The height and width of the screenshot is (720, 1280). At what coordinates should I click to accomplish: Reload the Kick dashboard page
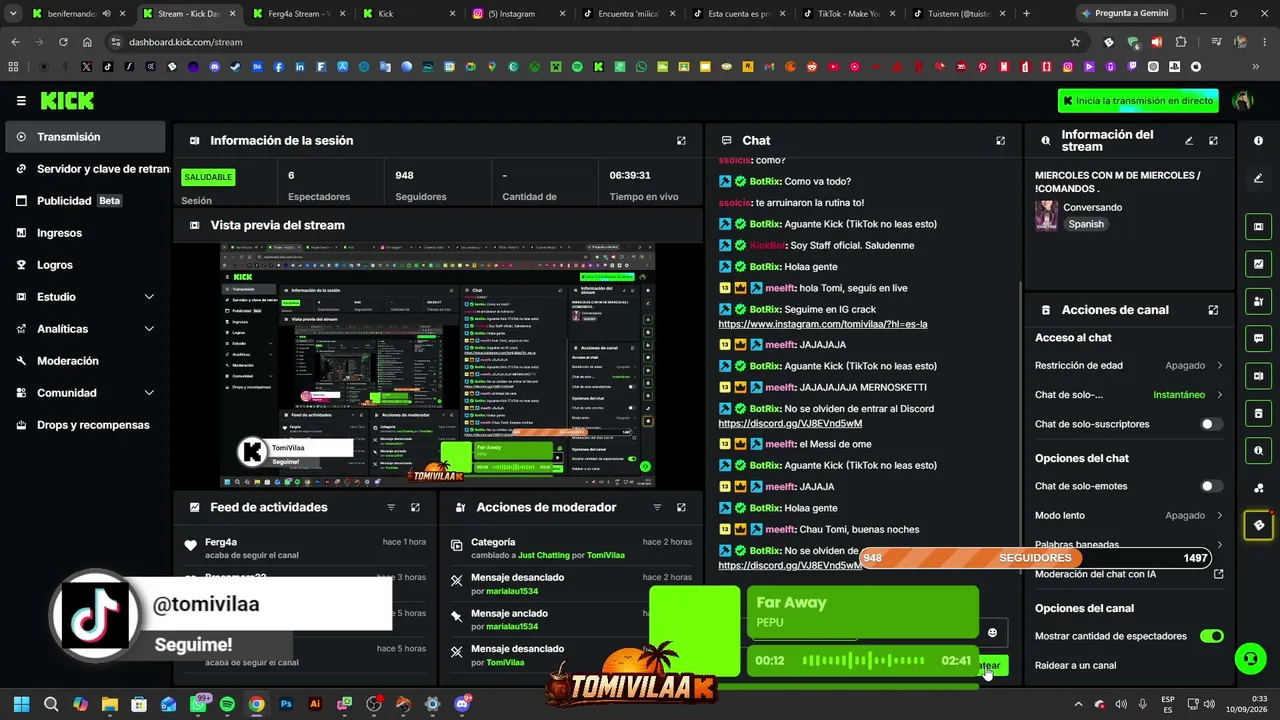(63, 42)
